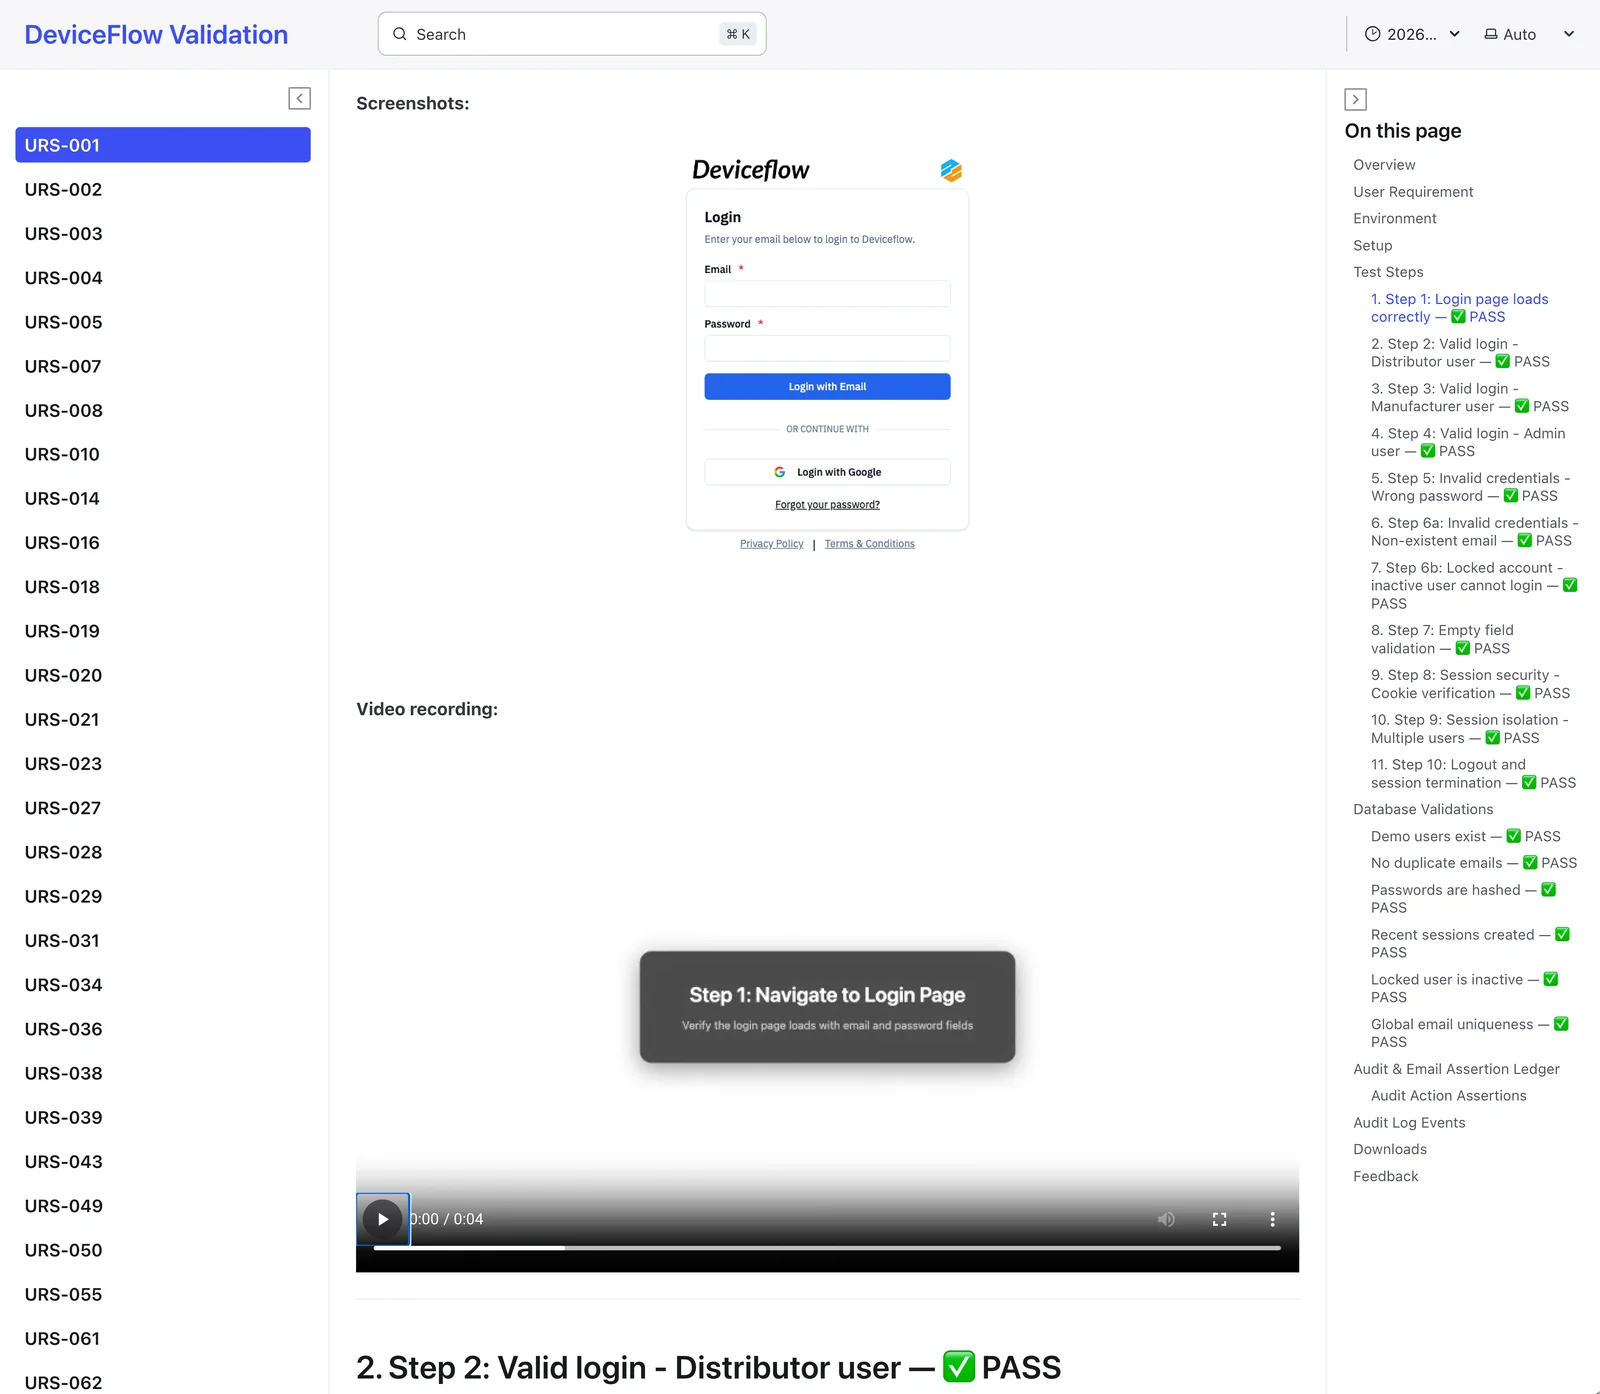Jump to Overview section
Screen dimensions: 1600x1394
pyautogui.click(x=1384, y=165)
